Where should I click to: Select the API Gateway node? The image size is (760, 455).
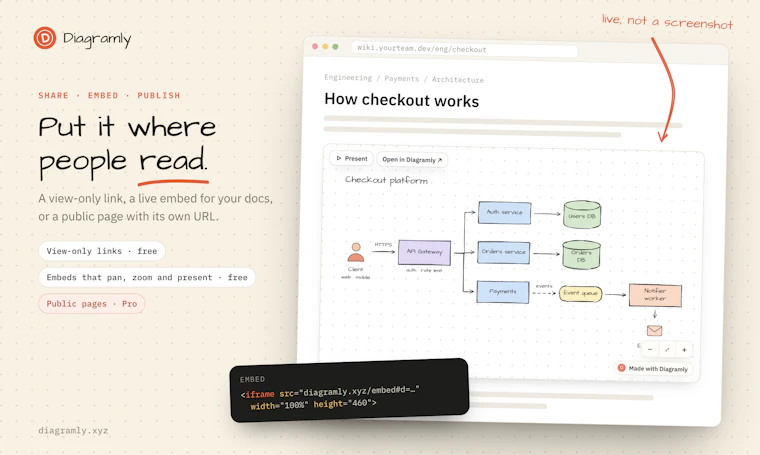[x=424, y=252]
